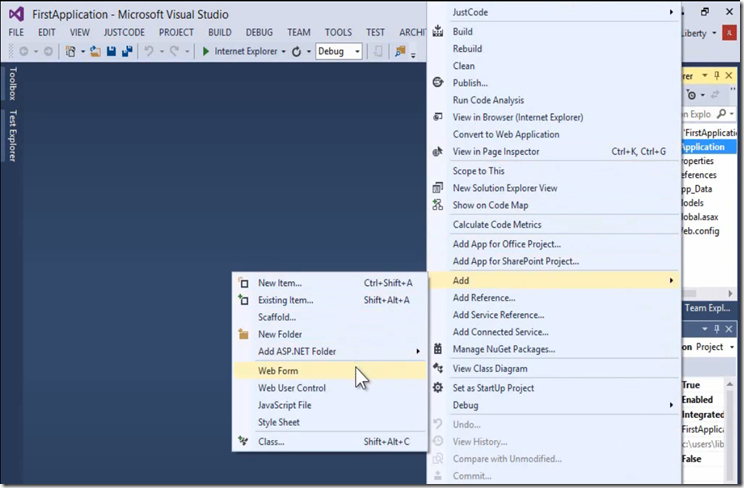Open the Properties panel Project dropdown

pos(732,347)
